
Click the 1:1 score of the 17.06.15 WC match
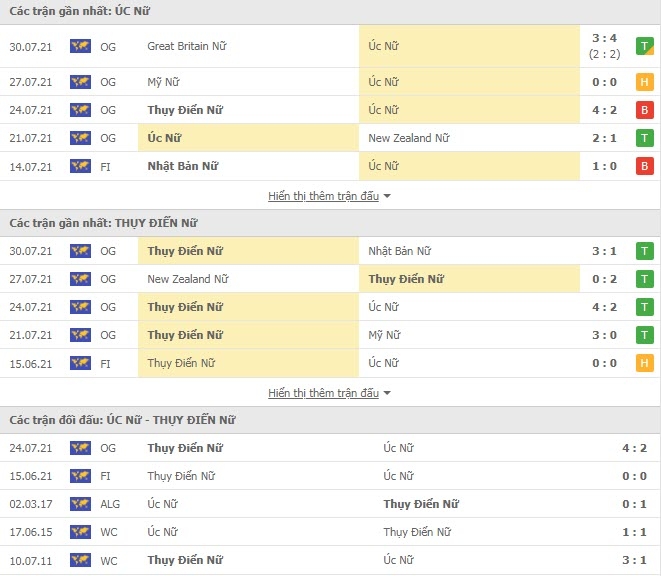pyautogui.click(x=634, y=532)
